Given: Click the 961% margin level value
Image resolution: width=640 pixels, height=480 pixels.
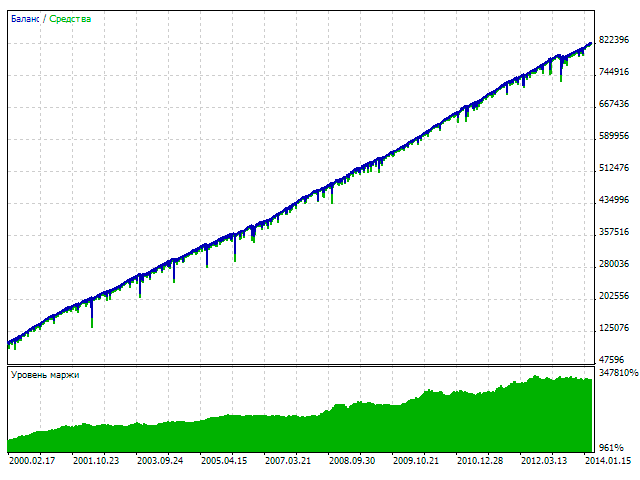Looking at the screenshot, I should 611,448.
